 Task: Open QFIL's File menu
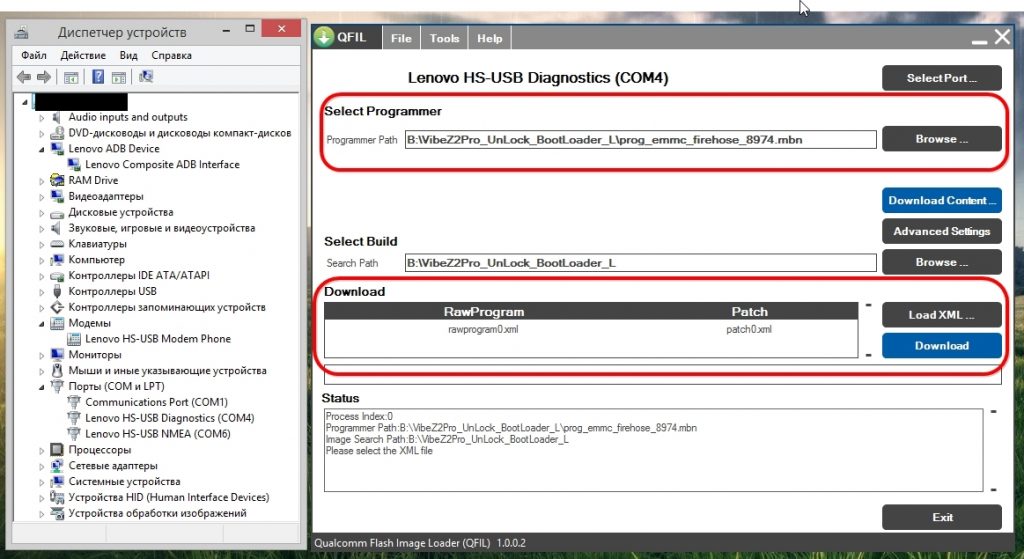[x=401, y=39]
